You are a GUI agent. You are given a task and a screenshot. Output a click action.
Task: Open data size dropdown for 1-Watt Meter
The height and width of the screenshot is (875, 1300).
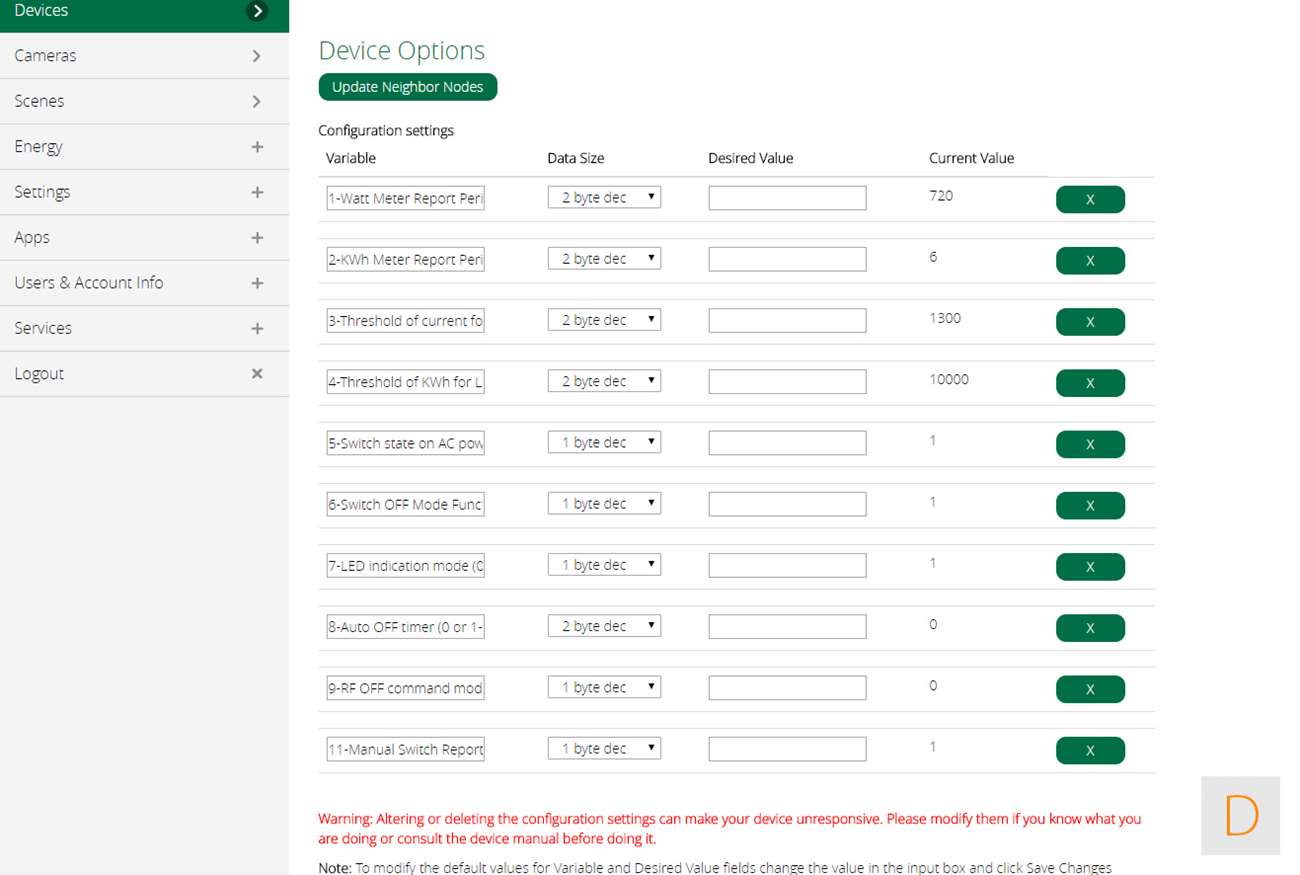coord(604,198)
